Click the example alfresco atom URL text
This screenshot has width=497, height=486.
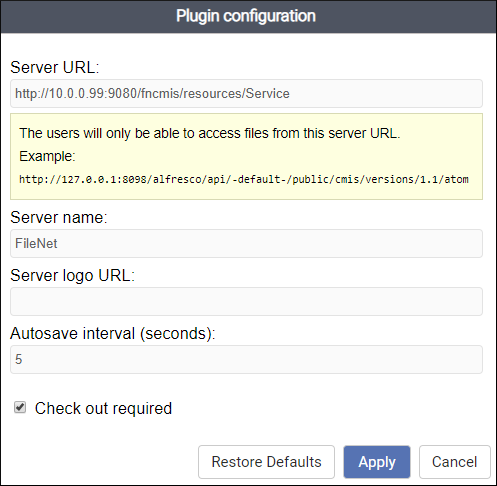(244, 179)
